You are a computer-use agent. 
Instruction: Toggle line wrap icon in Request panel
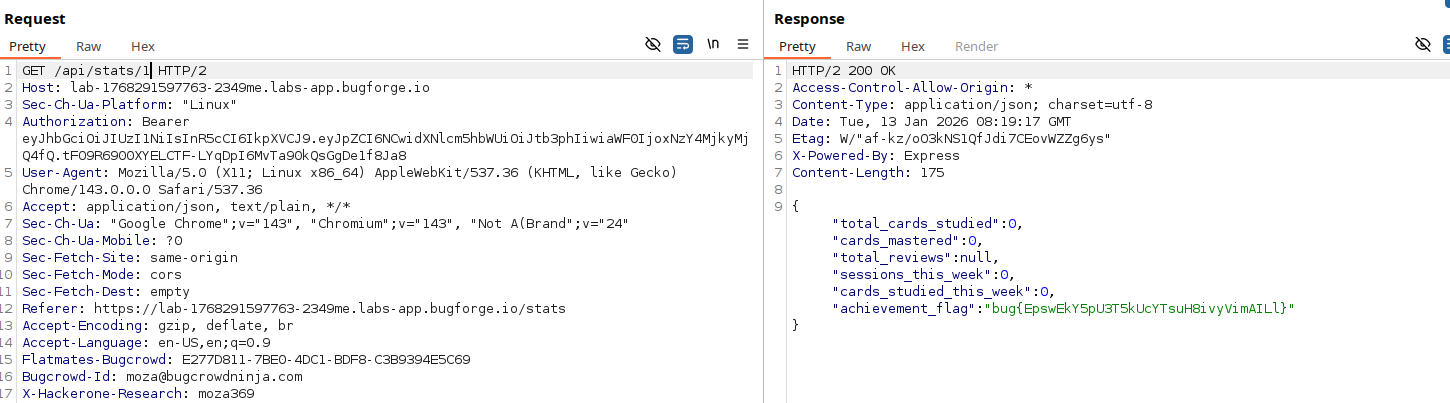click(x=683, y=45)
